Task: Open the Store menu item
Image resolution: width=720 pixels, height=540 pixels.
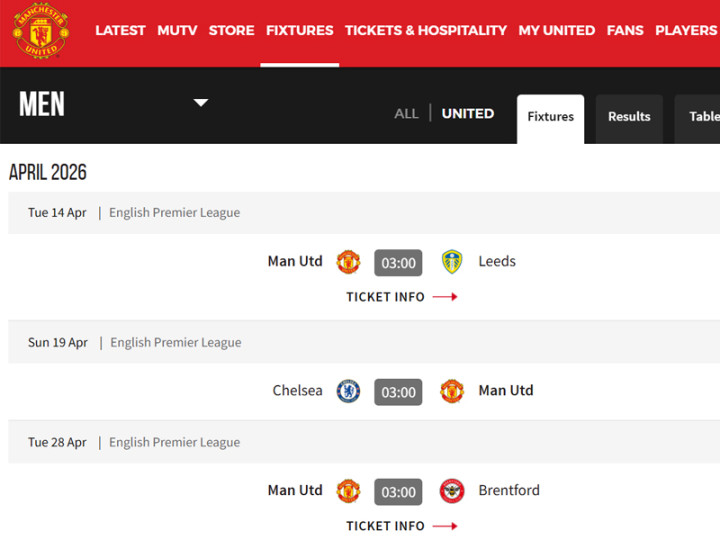Action: 231,30
